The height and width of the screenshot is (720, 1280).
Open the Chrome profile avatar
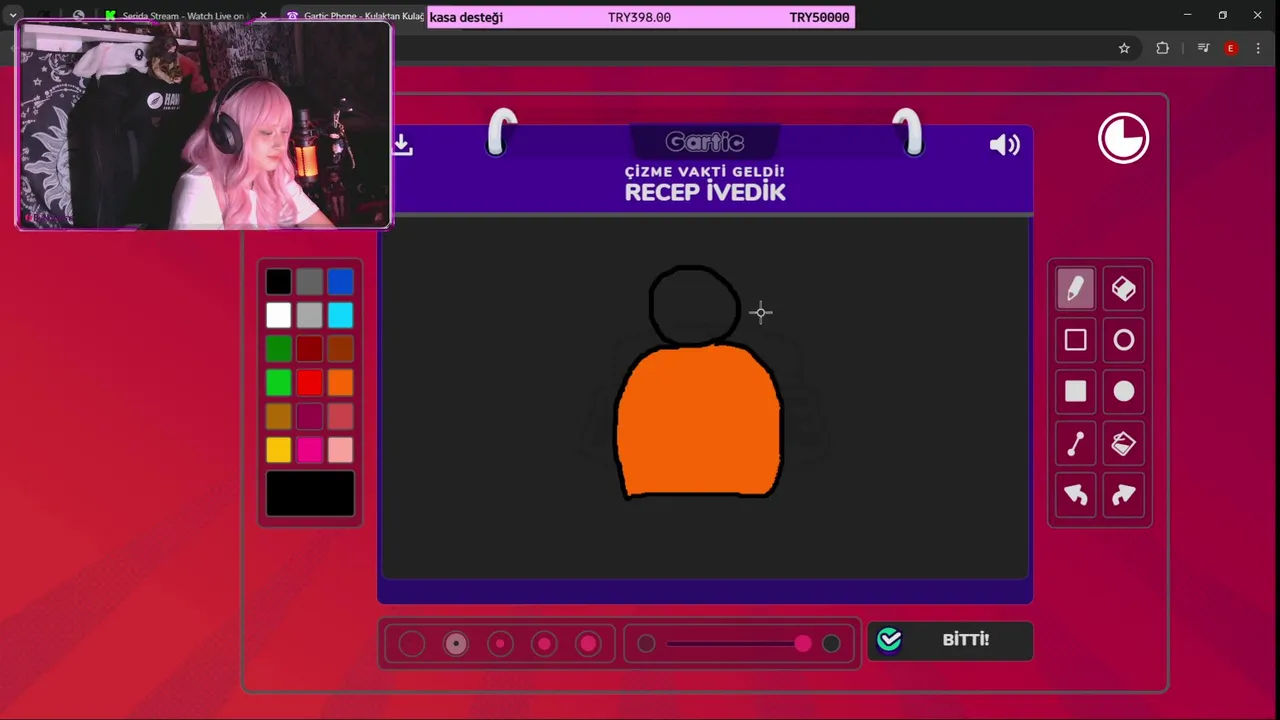click(1231, 48)
